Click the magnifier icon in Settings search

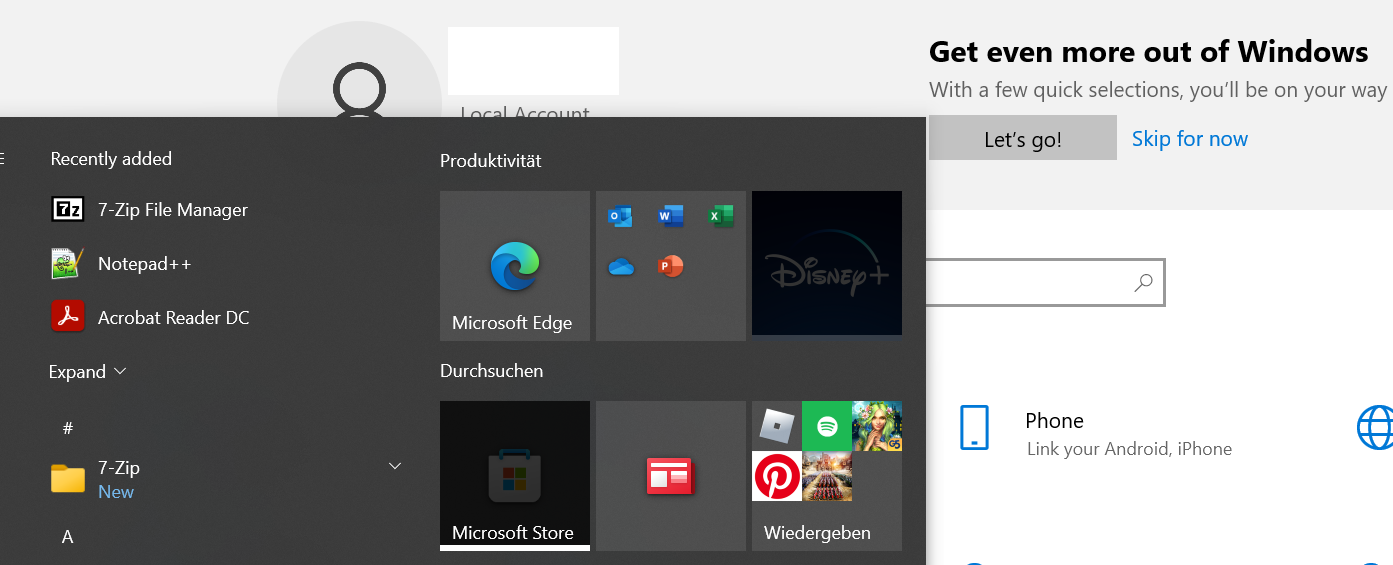(1144, 283)
